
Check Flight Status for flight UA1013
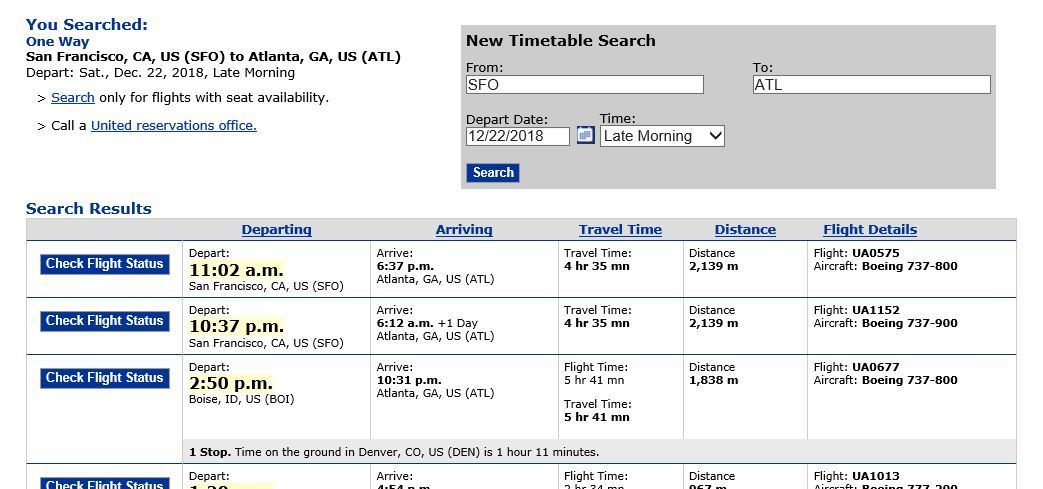[104, 484]
